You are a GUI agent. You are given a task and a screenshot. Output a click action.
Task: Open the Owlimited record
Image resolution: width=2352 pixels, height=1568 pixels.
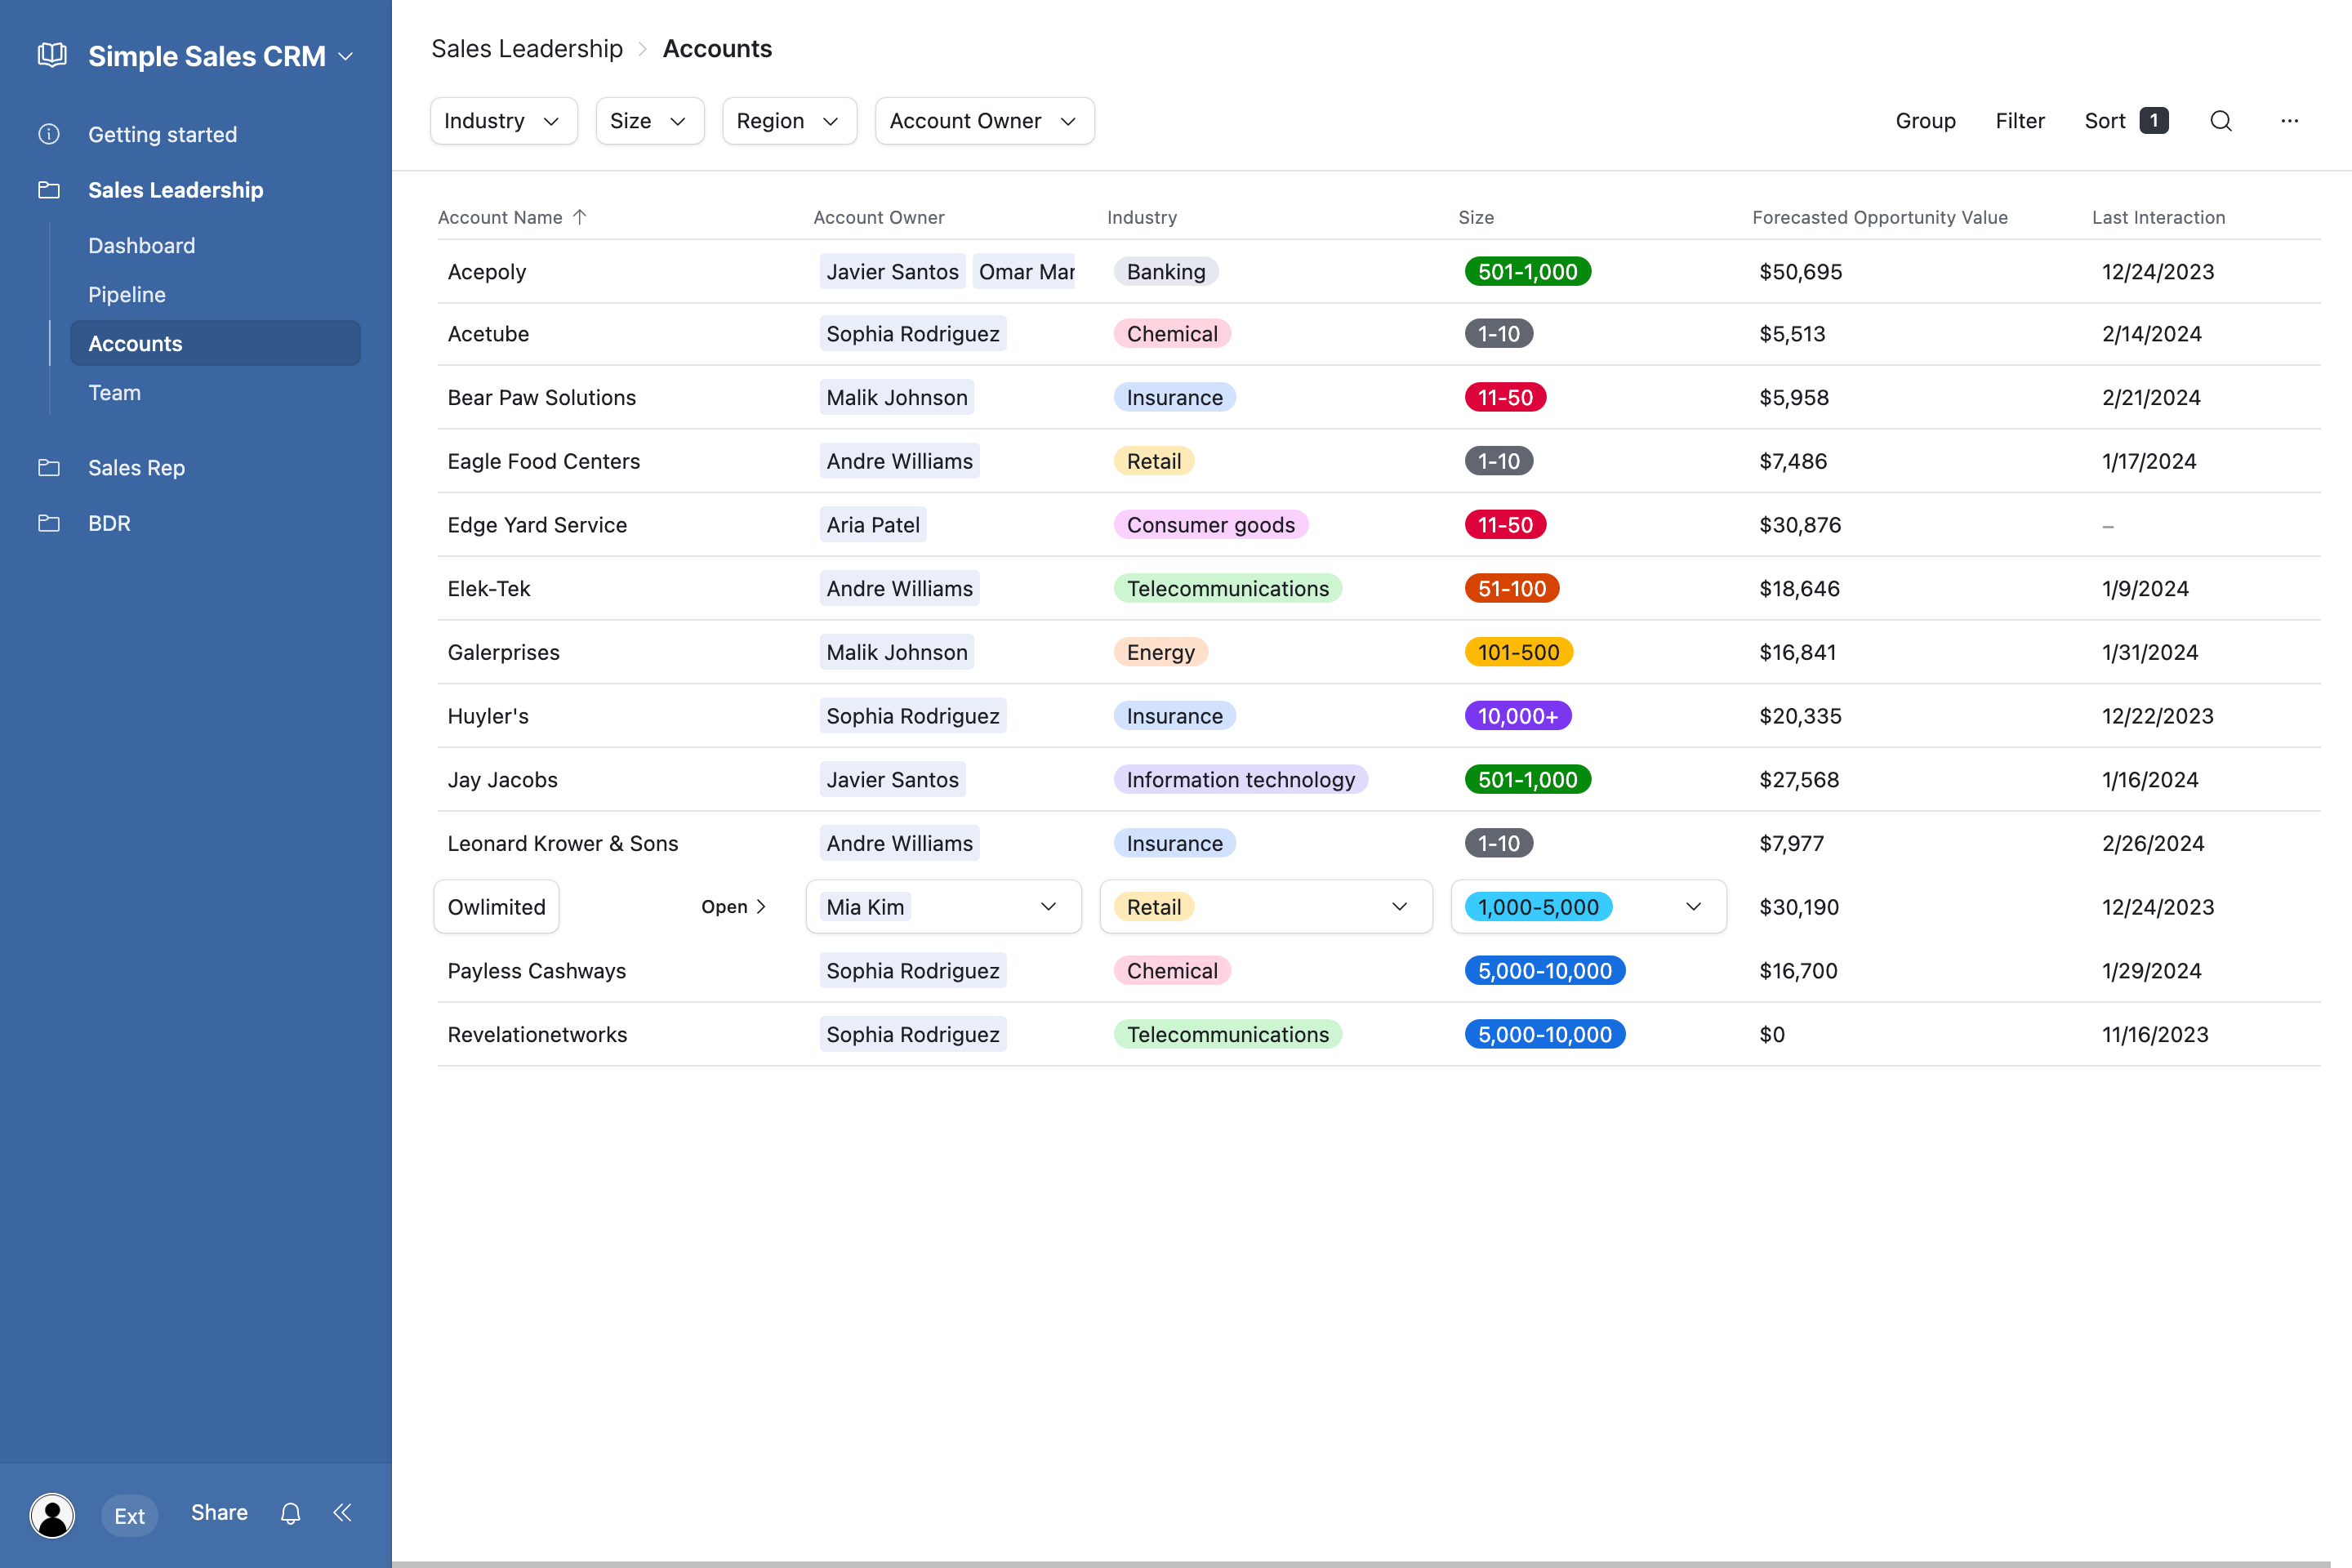pyautogui.click(x=732, y=906)
